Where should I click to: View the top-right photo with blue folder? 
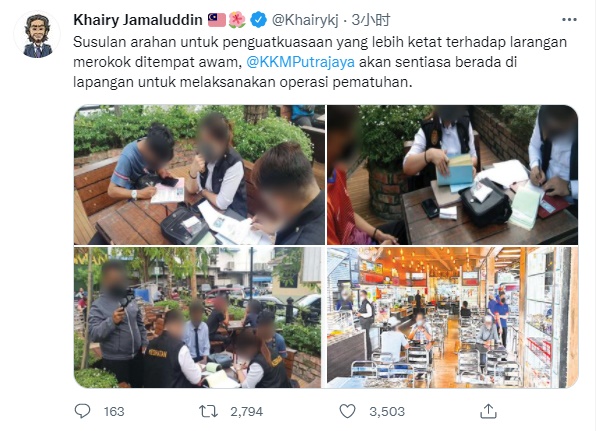(452, 175)
